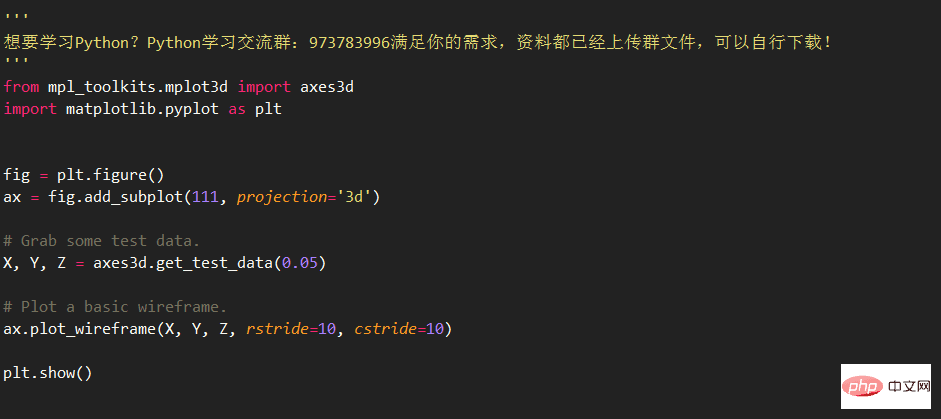Click the red php badge in watermark
Image resolution: width=941 pixels, height=419 pixels.
click(863, 387)
